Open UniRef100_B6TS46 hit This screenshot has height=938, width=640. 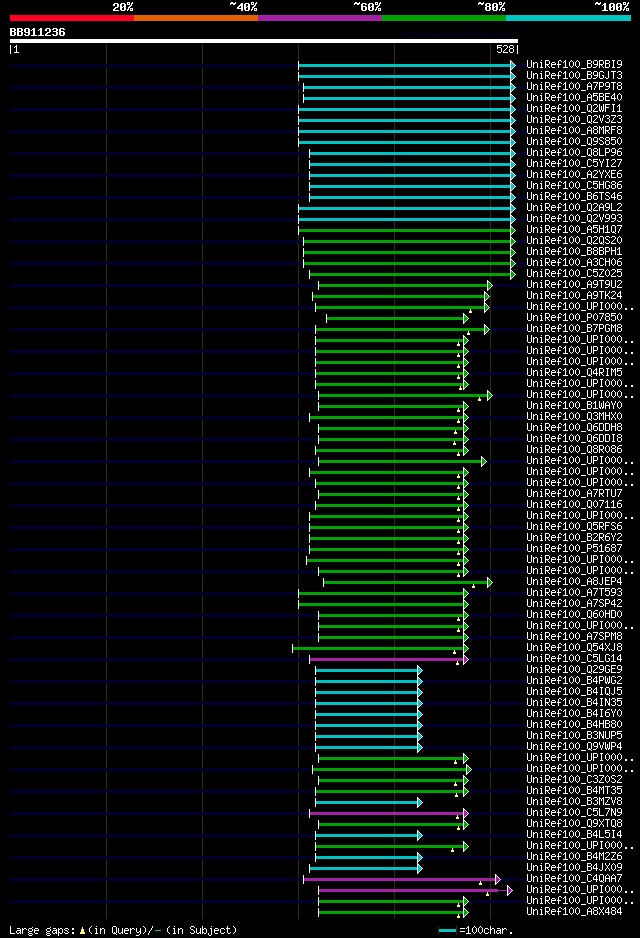tap(574, 196)
